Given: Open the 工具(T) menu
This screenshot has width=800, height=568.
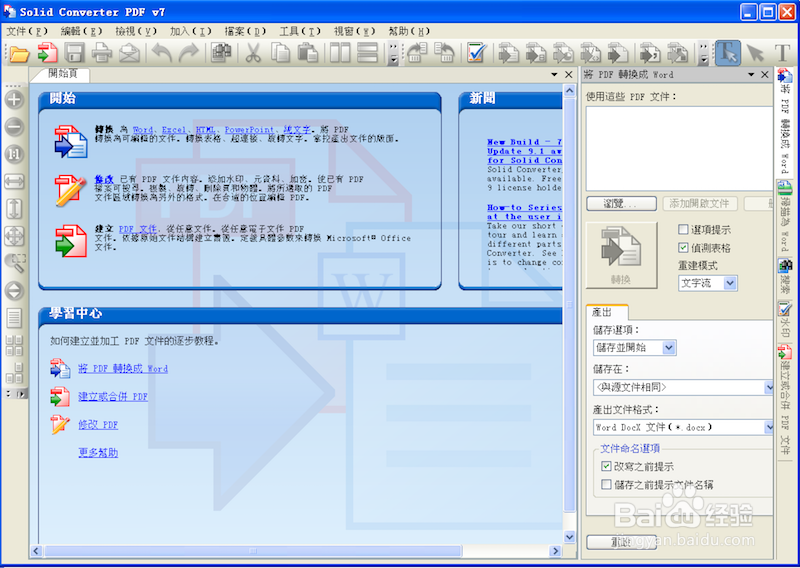Looking at the screenshot, I should point(300,31).
